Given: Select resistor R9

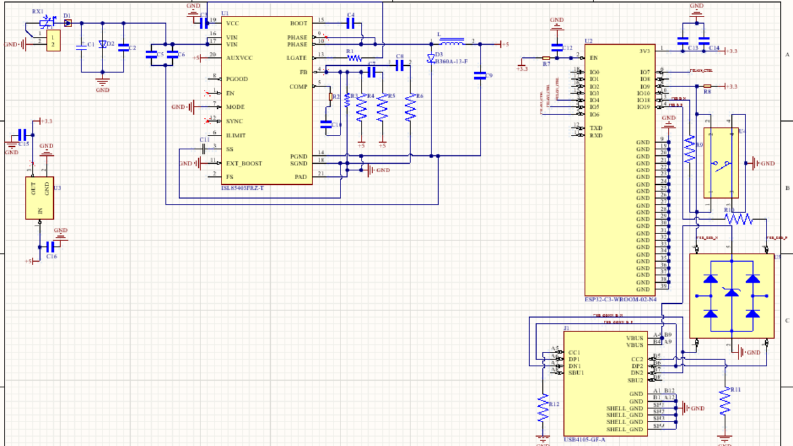Looking at the screenshot, I should coord(689,149).
